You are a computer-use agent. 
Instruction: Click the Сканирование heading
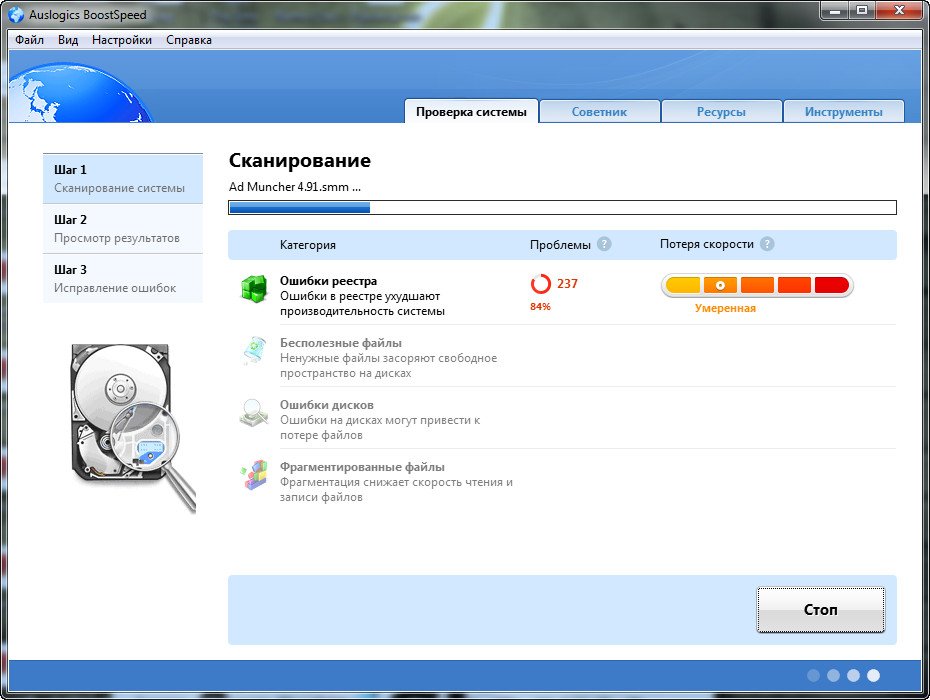coord(300,160)
